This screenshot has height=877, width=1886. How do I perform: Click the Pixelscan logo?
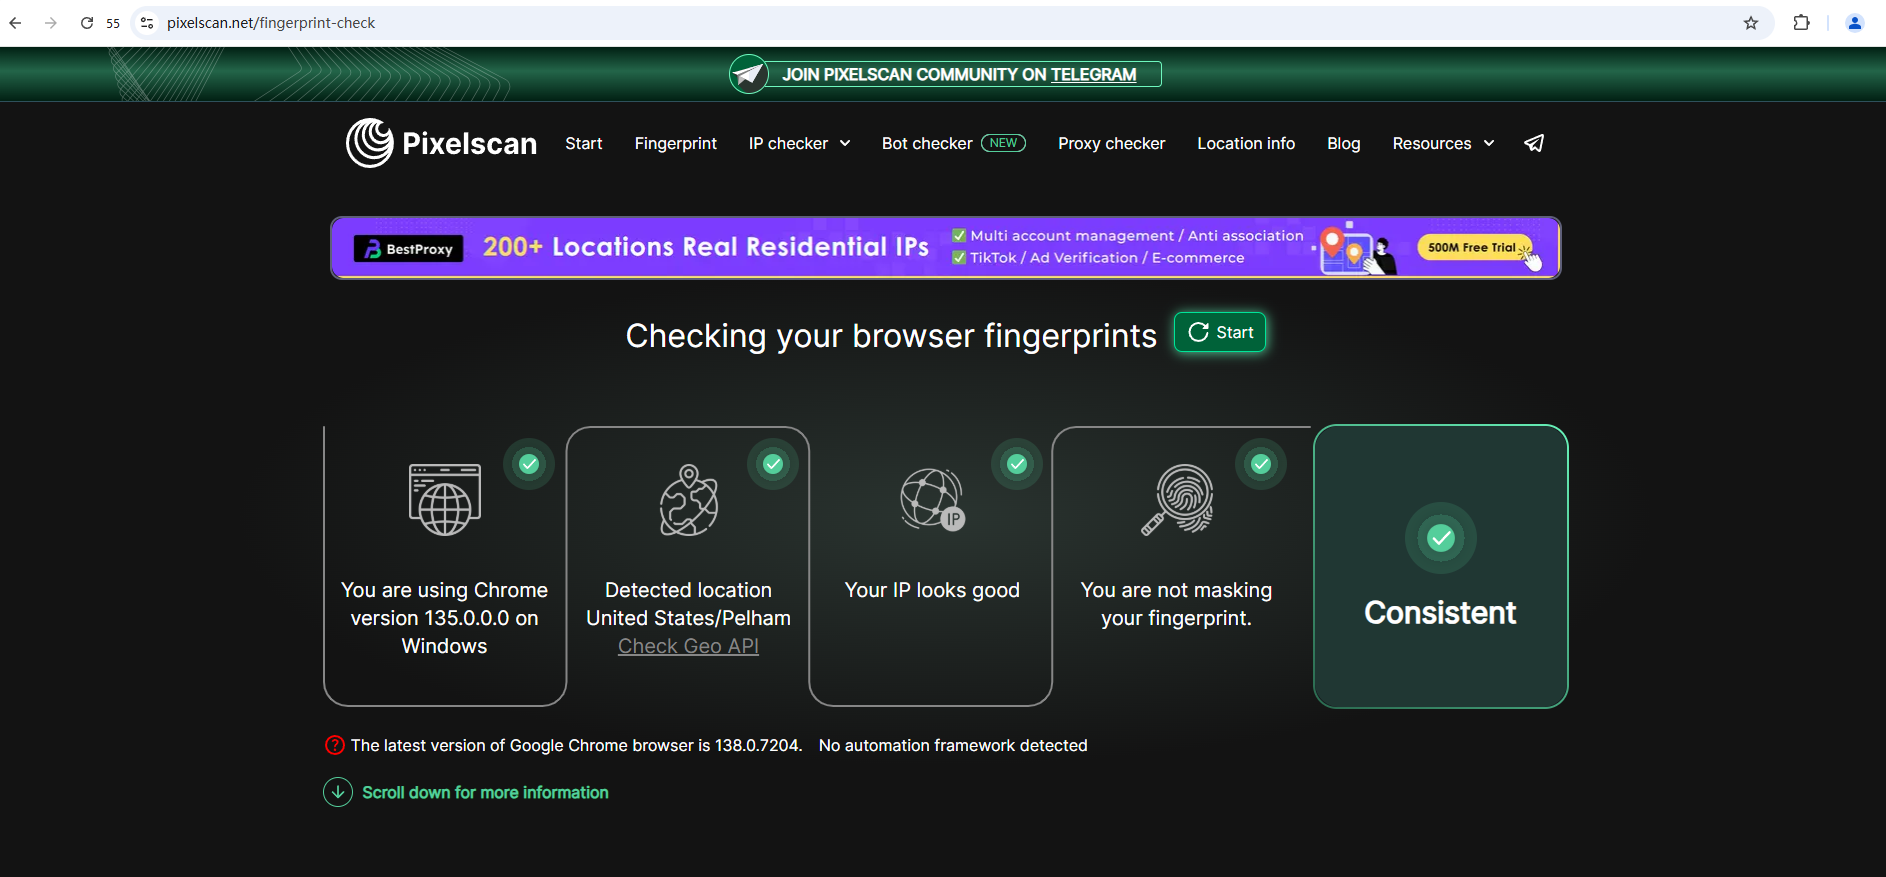click(x=441, y=143)
